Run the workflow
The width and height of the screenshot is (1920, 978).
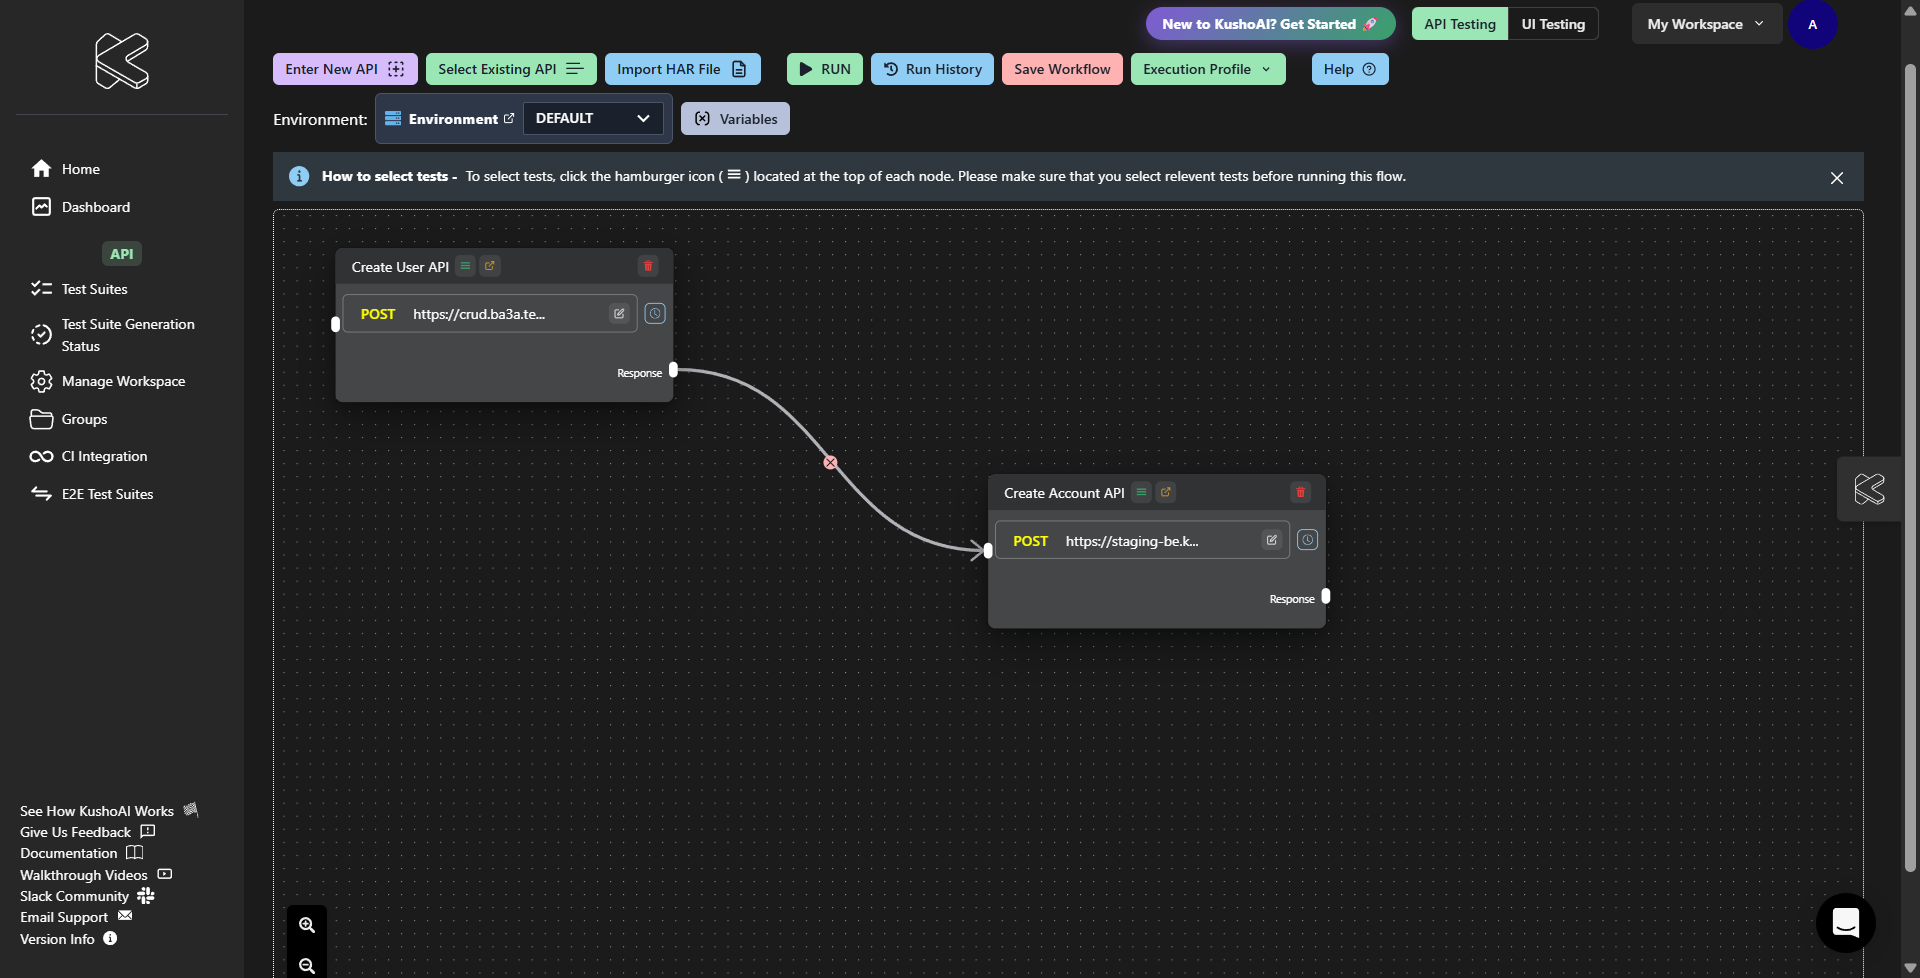[x=824, y=69]
